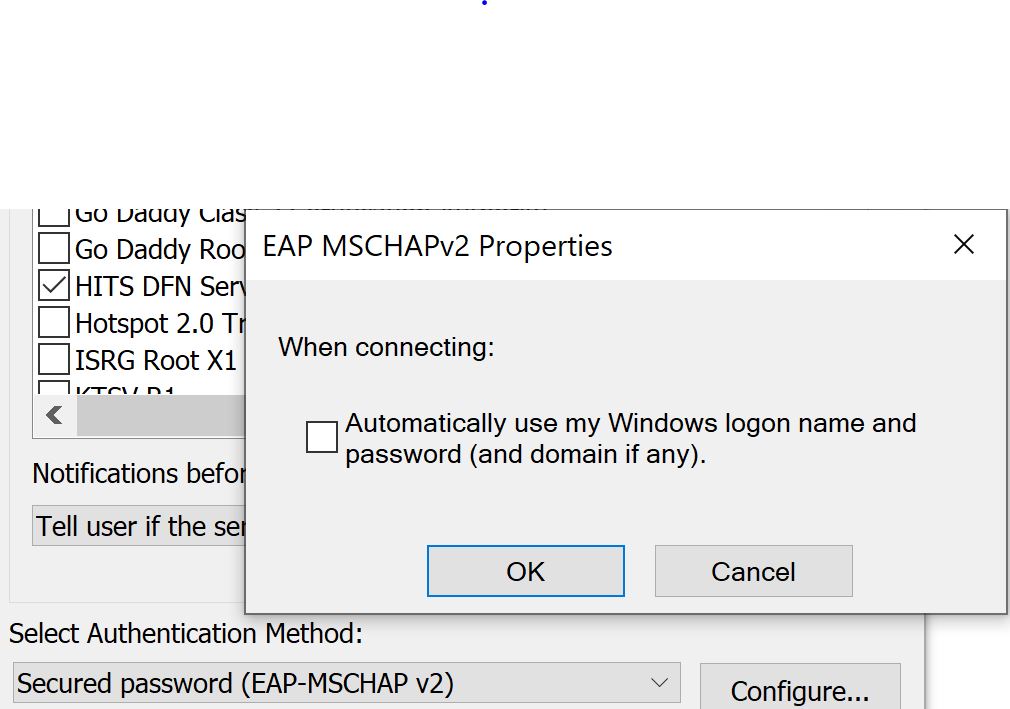Click the 'Select Authentication Method:' label
Screen dimensions: 1010x709
(162, 633)
